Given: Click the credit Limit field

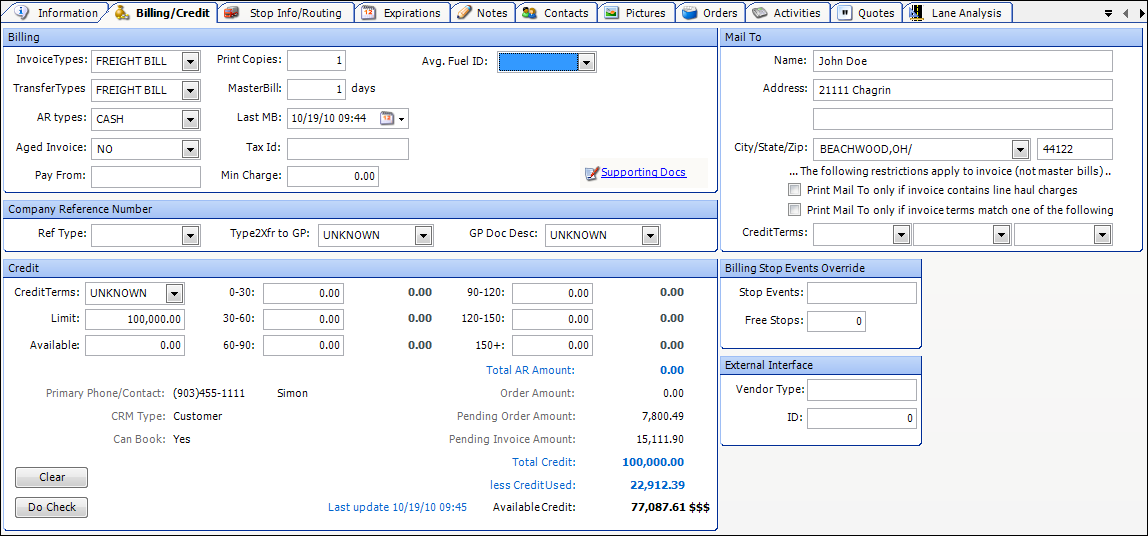Looking at the screenshot, I should [135, 320].
